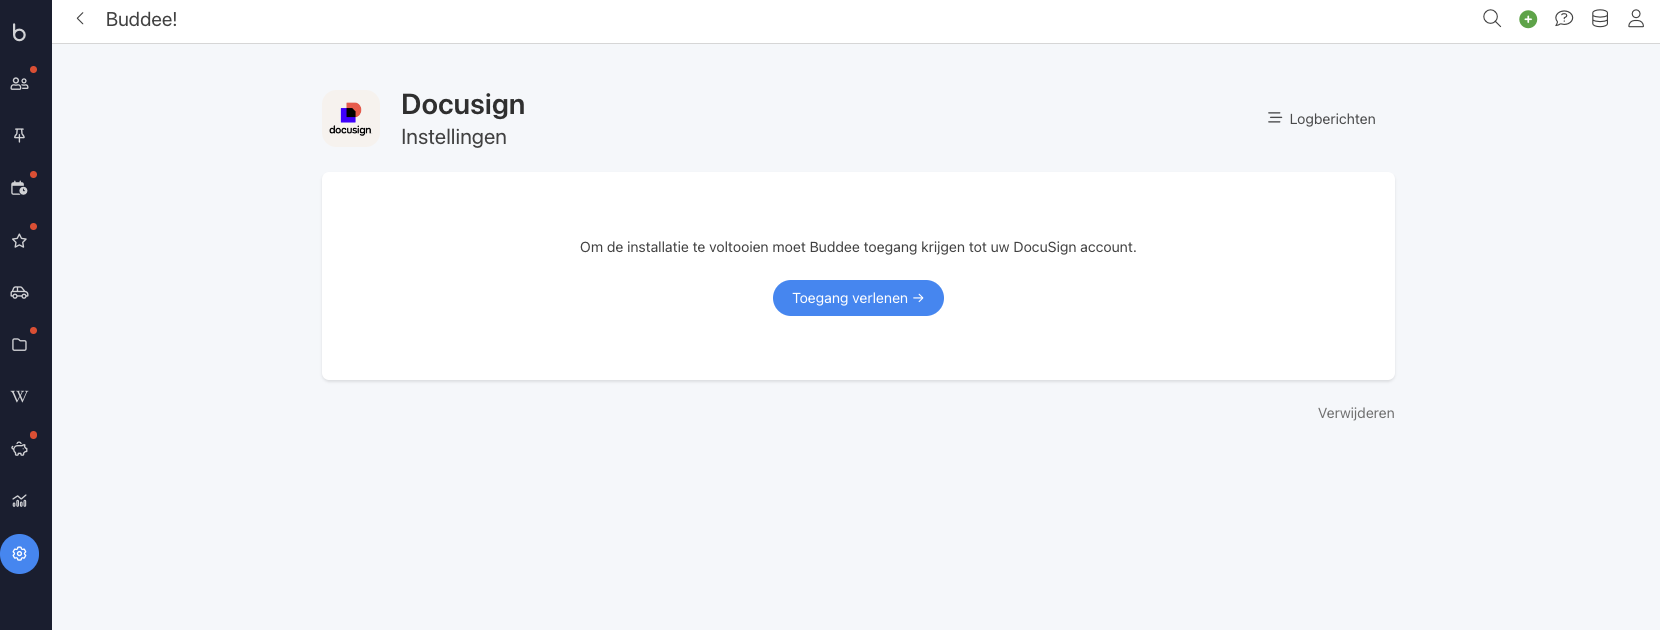The height and width of the screenshot is (630, 1660).
Task: Click the Buddee logo in the sidebar
Action: 19,32
